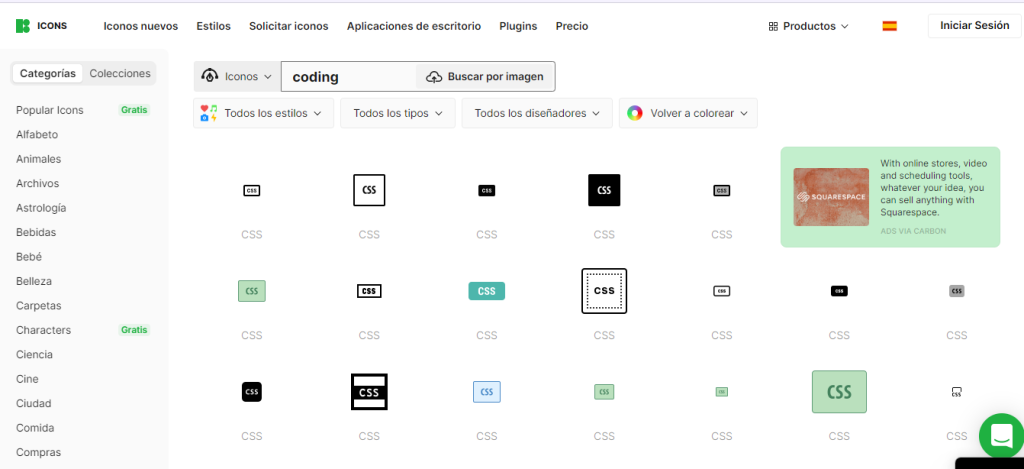Open the Archivos category
This screenshot has width=1024, height=469.
pyautogui.click(x=37, y=184)
